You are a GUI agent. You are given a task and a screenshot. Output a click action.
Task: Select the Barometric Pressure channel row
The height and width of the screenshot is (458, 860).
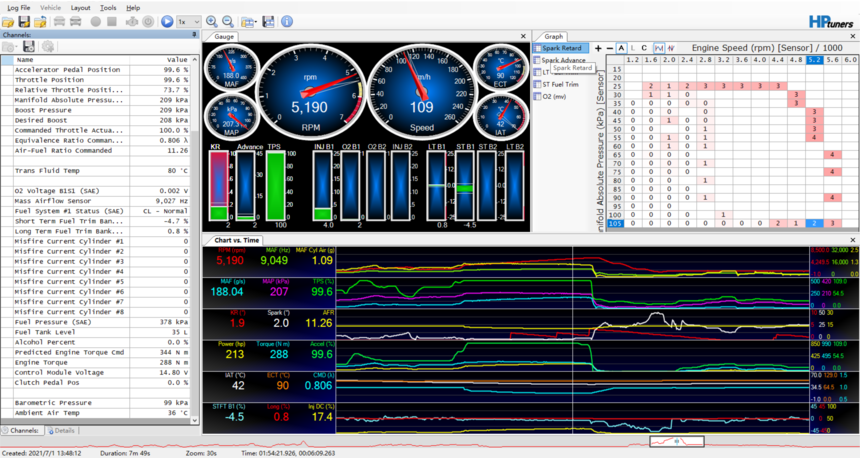click(96, 403)
